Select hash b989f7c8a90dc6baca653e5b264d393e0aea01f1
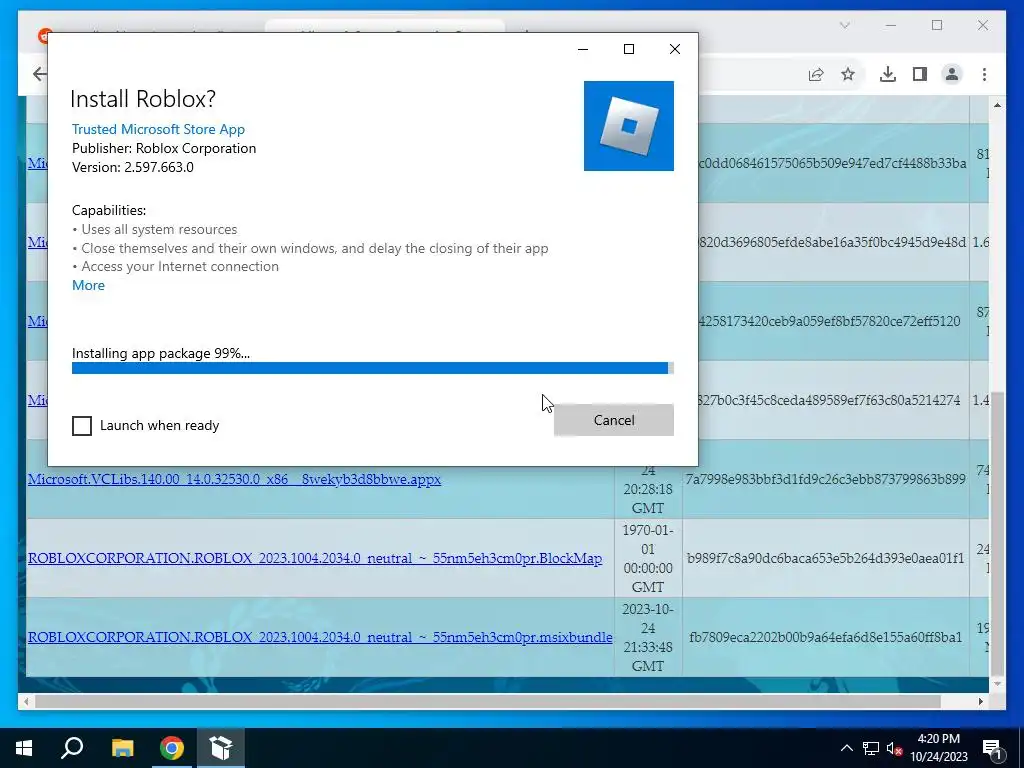This screenshot has height=768, width=1024. click(825, 558)
